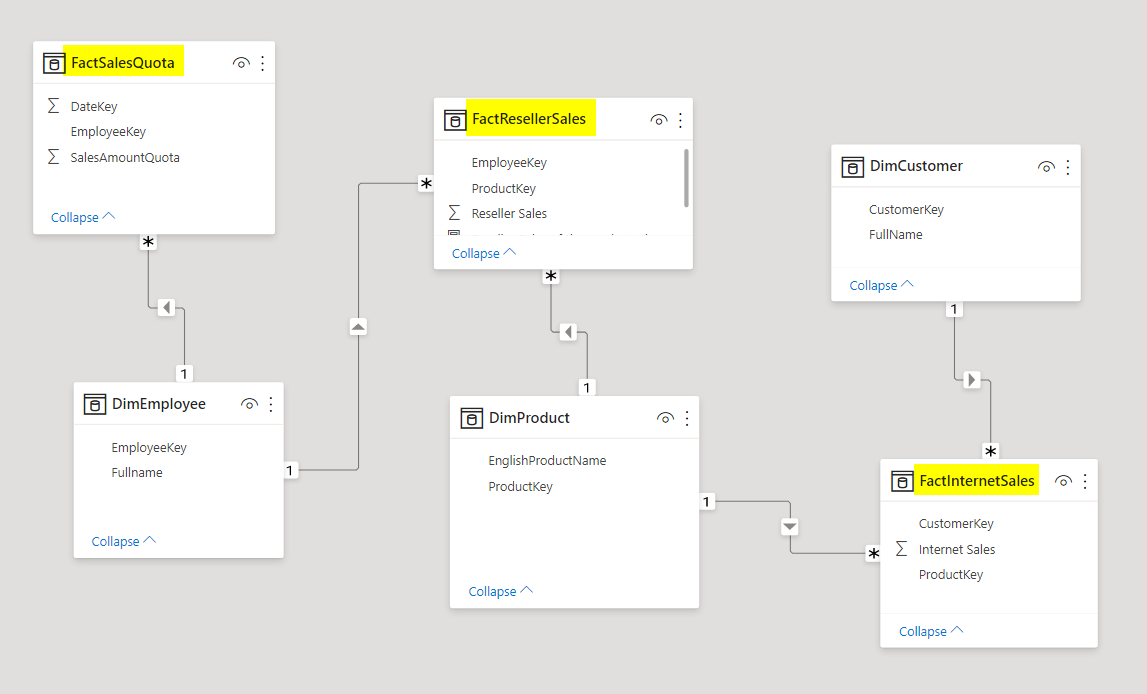Toggle DimProduct table visibility eye
Viewport: 1147px width, 694px height.
point(665,418)
